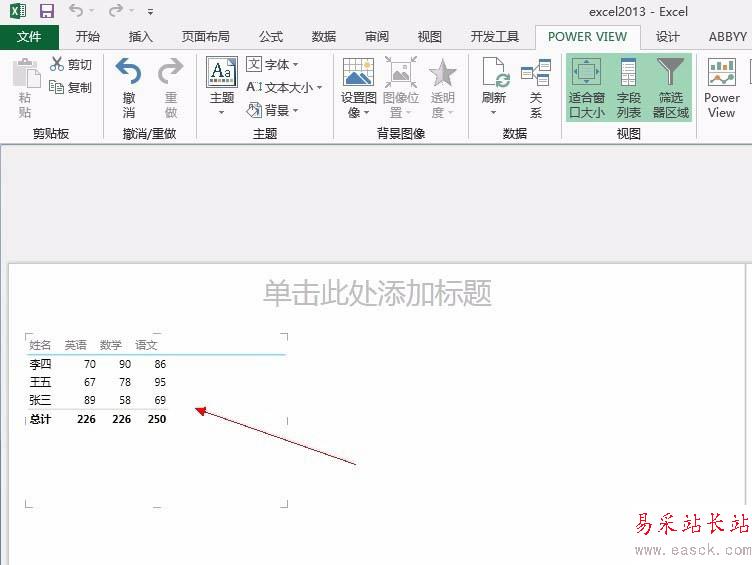This screenshot has height=565, width=752.
Task: Toggle the 字段列表 field list
Action: 628,88
